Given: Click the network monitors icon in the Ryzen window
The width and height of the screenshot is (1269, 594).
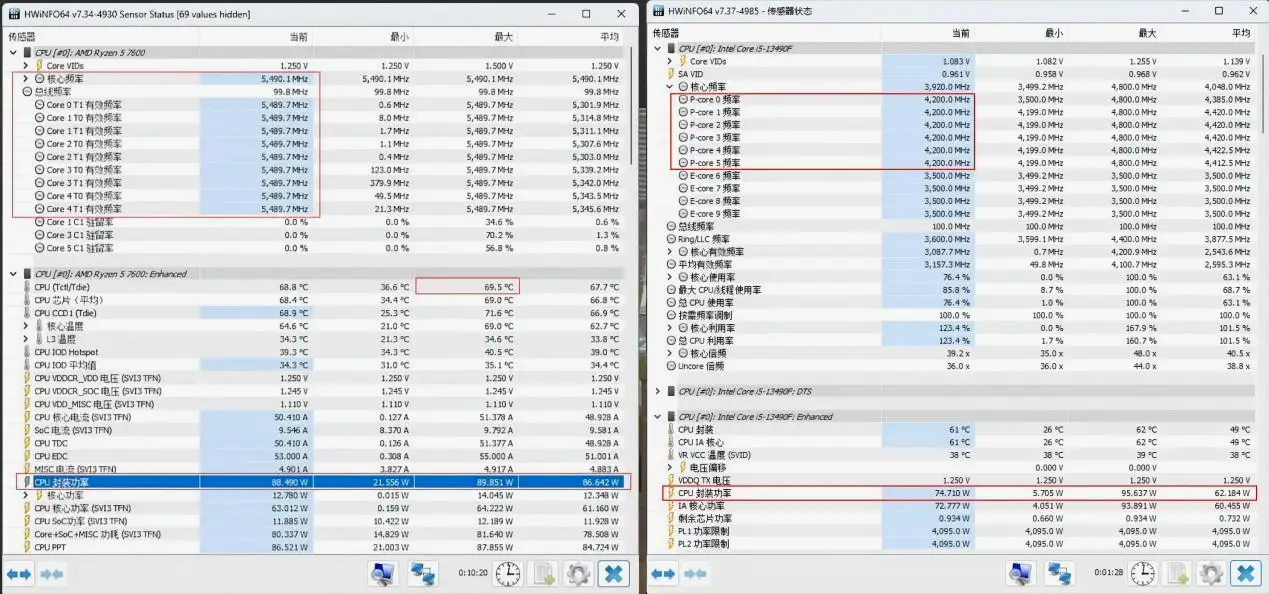Looking at the screenshot, I should coord(422,573).
